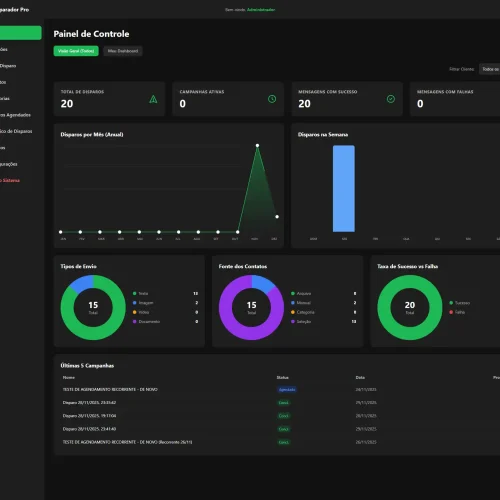Click the last data point on monthly line chart
500x500 pixels.
[277, 217]
